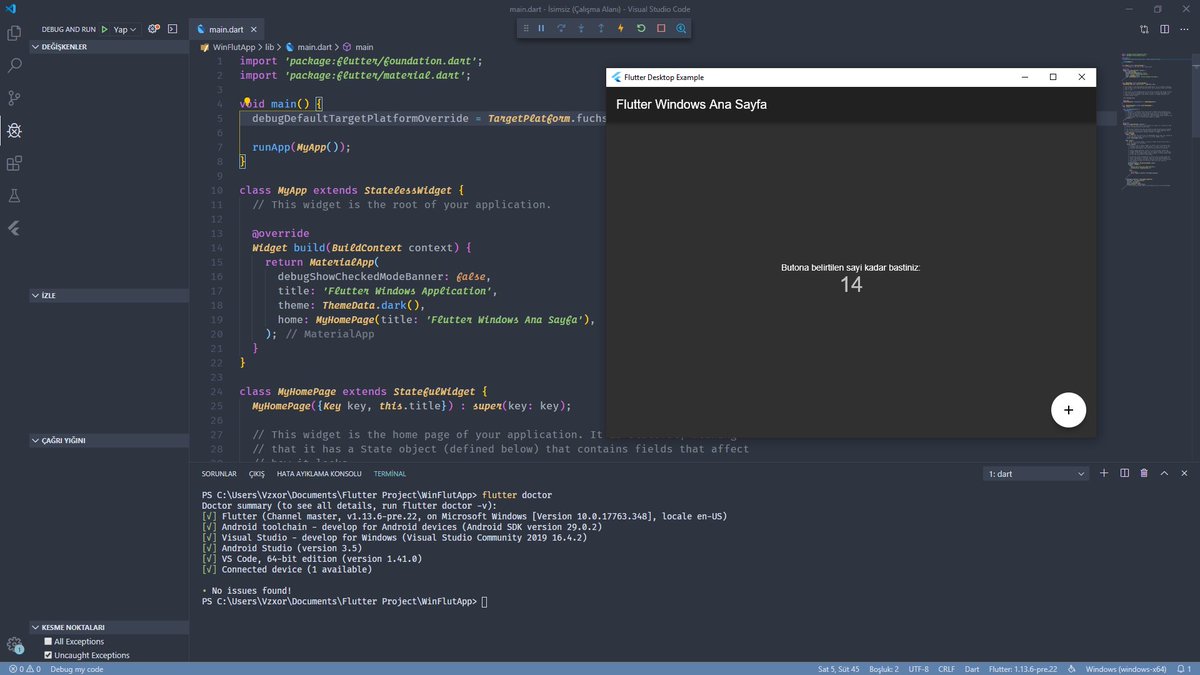Open the Explorer view in the activity bar
Viewport: 1200px width, 675px height.
[14, 32]
